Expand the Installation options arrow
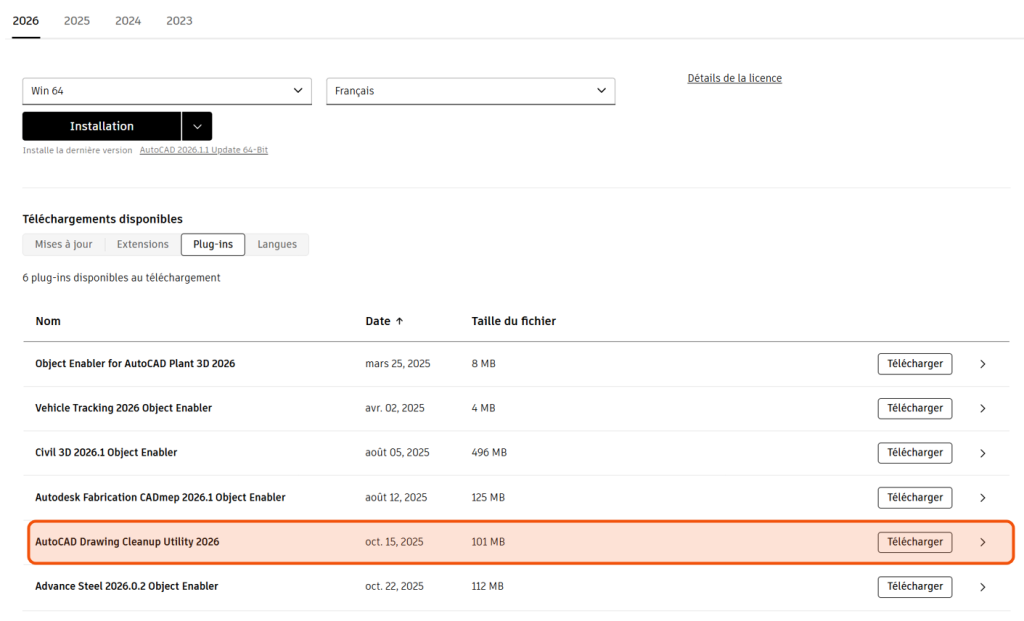The width and height of the screenshot is (1024, 621). click(x=197, y=126)
